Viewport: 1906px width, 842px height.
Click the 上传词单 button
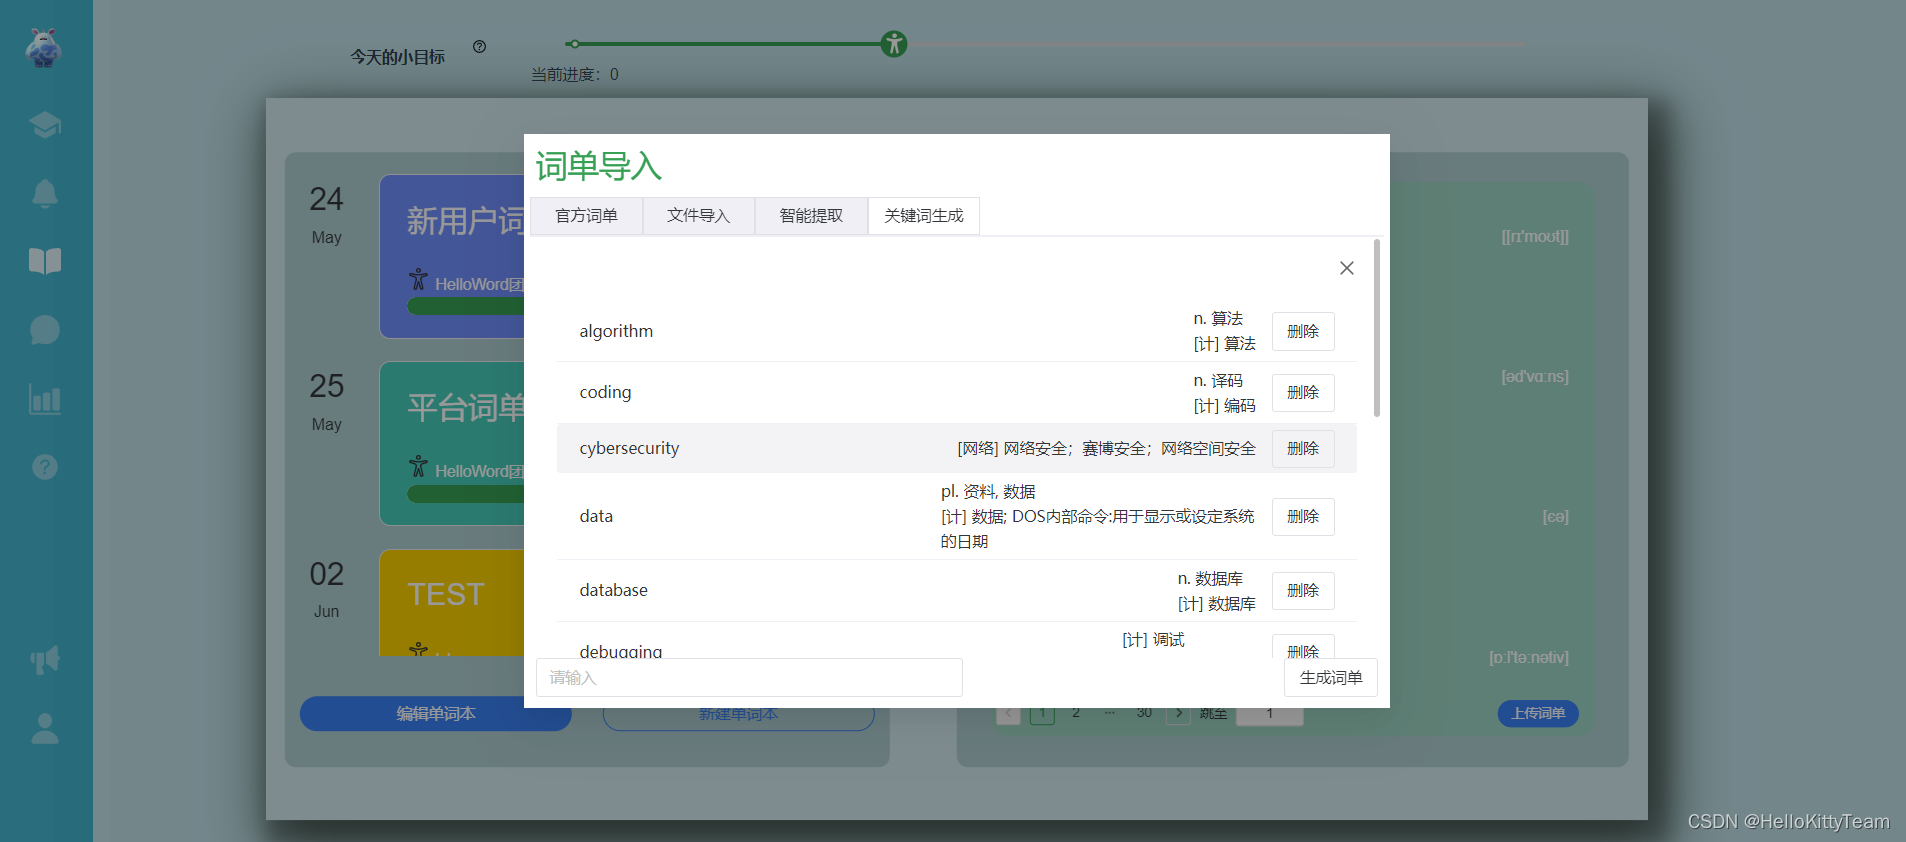click(x=1538, y=713)
